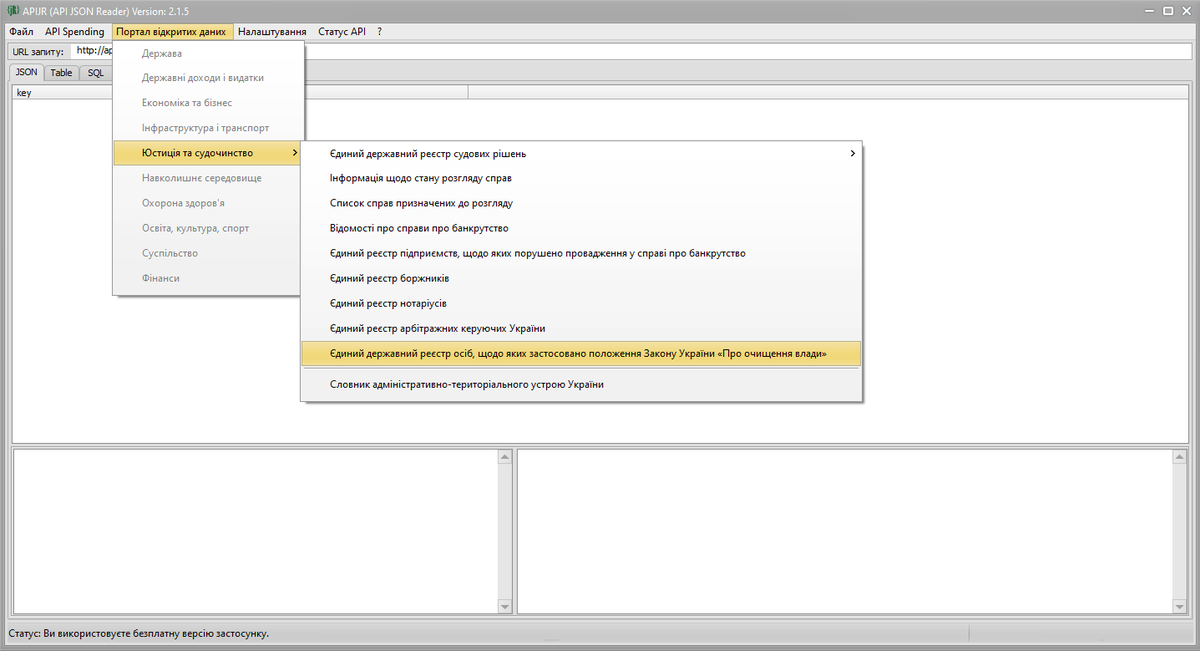Open the Налаштування menu

[272, 32]
